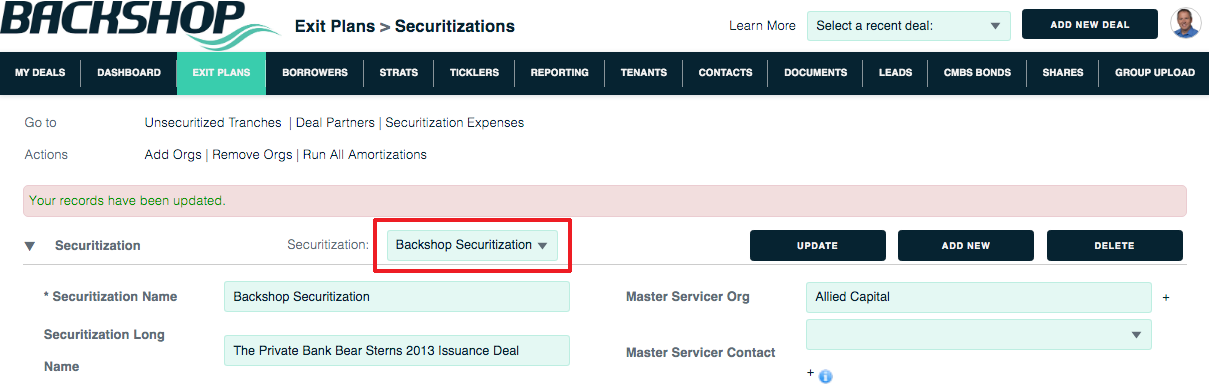1209x389 pixels.
Task: Focus the Securitization Long Name field
Action: coord(397,350)
